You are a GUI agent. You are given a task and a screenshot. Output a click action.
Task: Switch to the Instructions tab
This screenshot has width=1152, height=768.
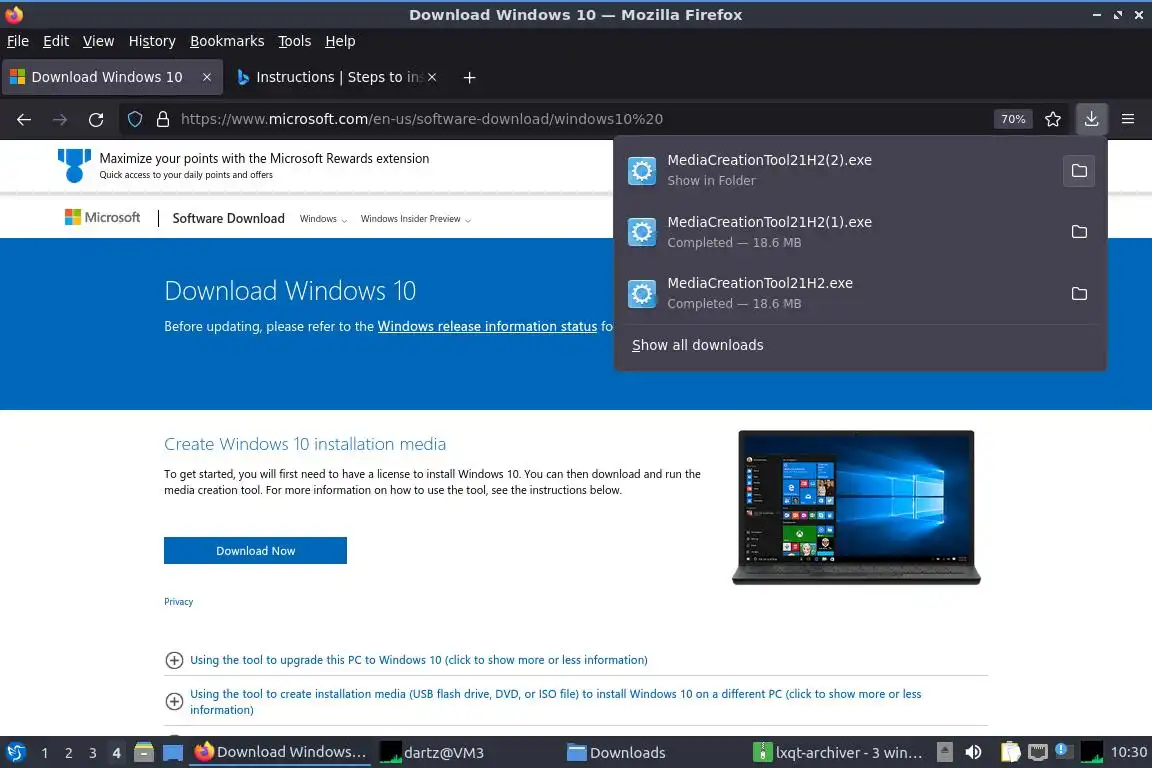(x=335, y=77)
